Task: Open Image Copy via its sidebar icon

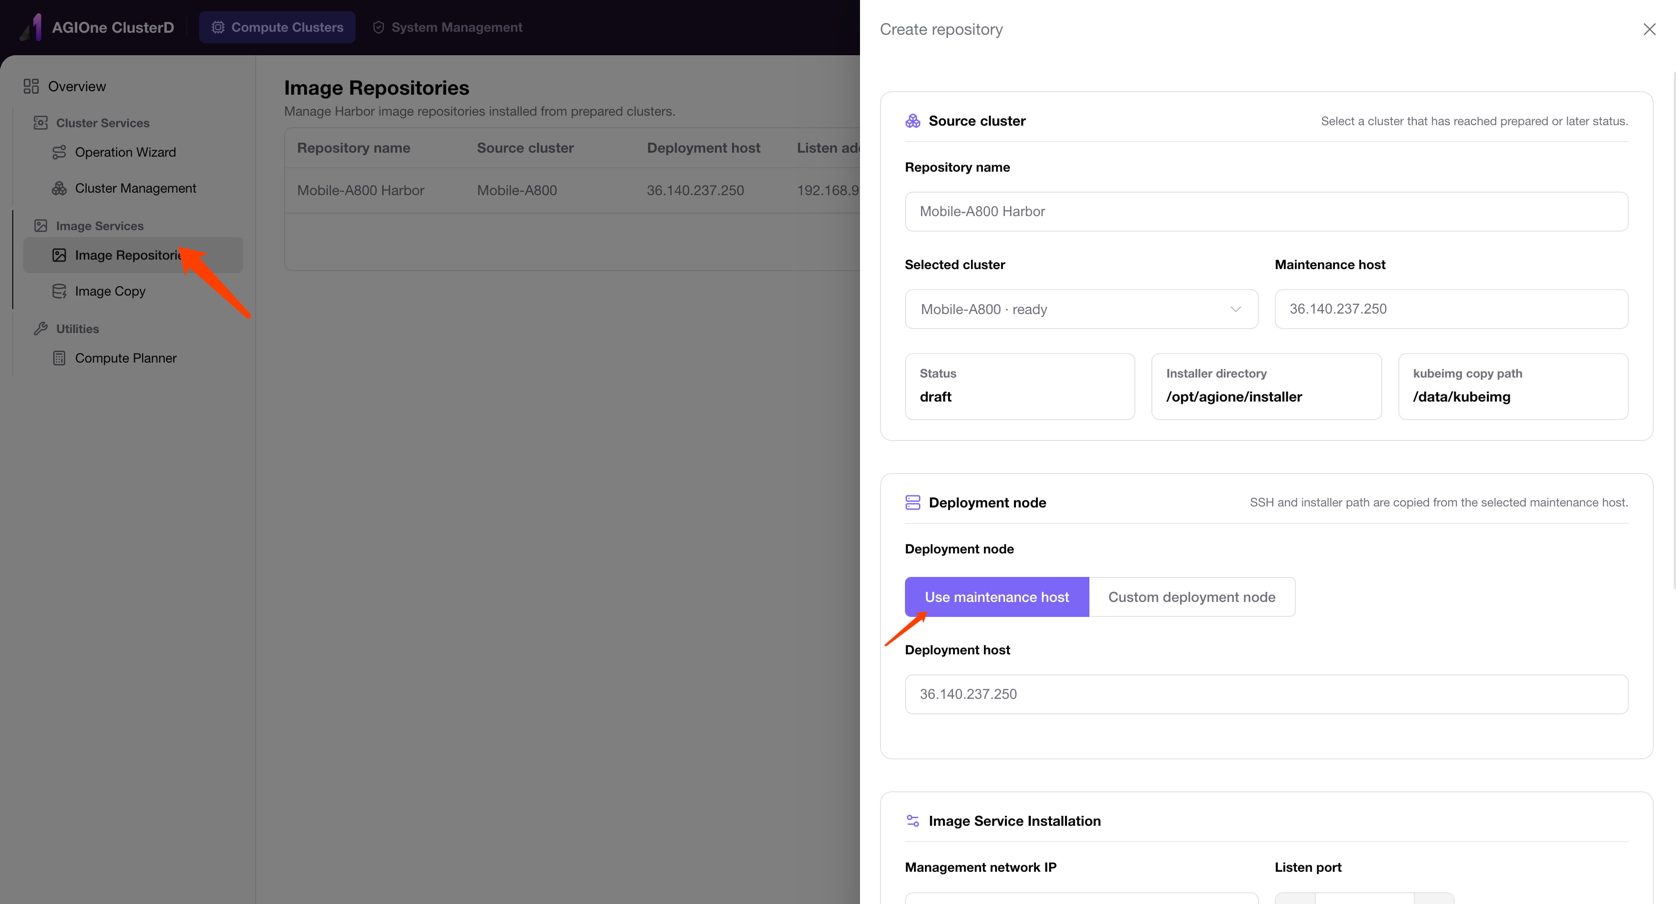Action: (x=59, y=291)
